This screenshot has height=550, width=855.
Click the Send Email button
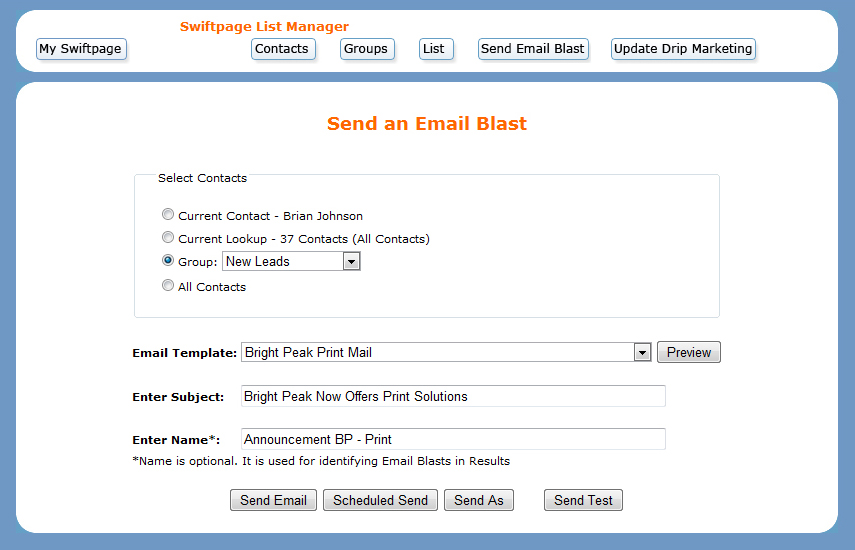[x=273, y=500]
